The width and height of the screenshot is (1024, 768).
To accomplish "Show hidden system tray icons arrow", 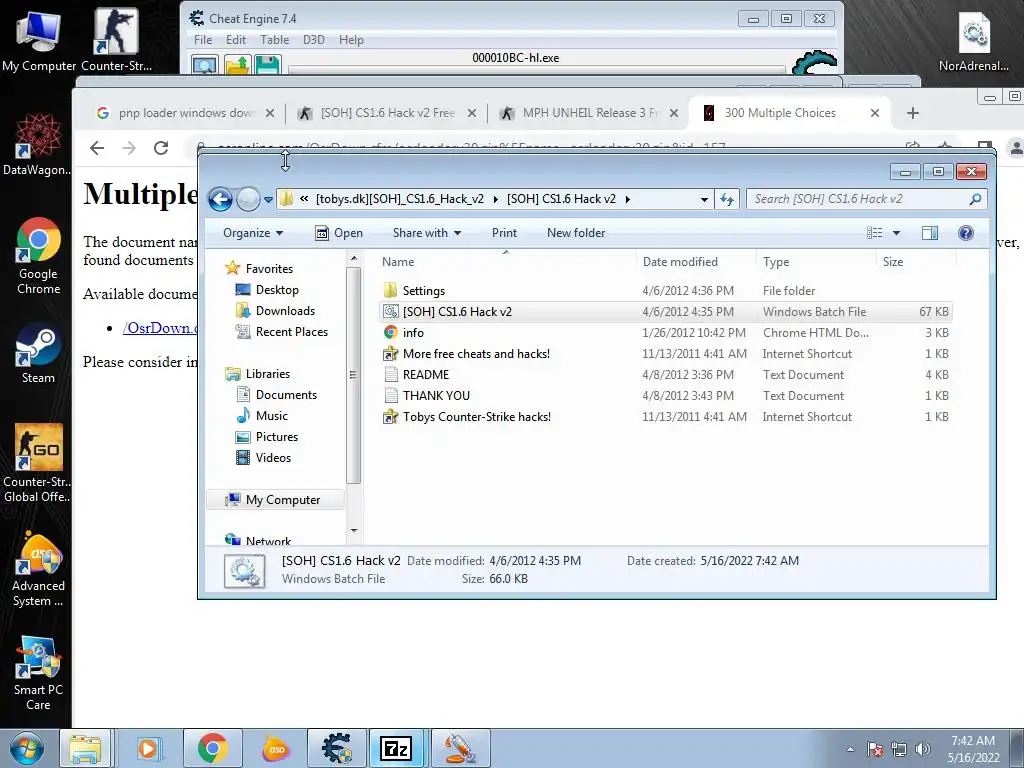I will coord(850,749).
